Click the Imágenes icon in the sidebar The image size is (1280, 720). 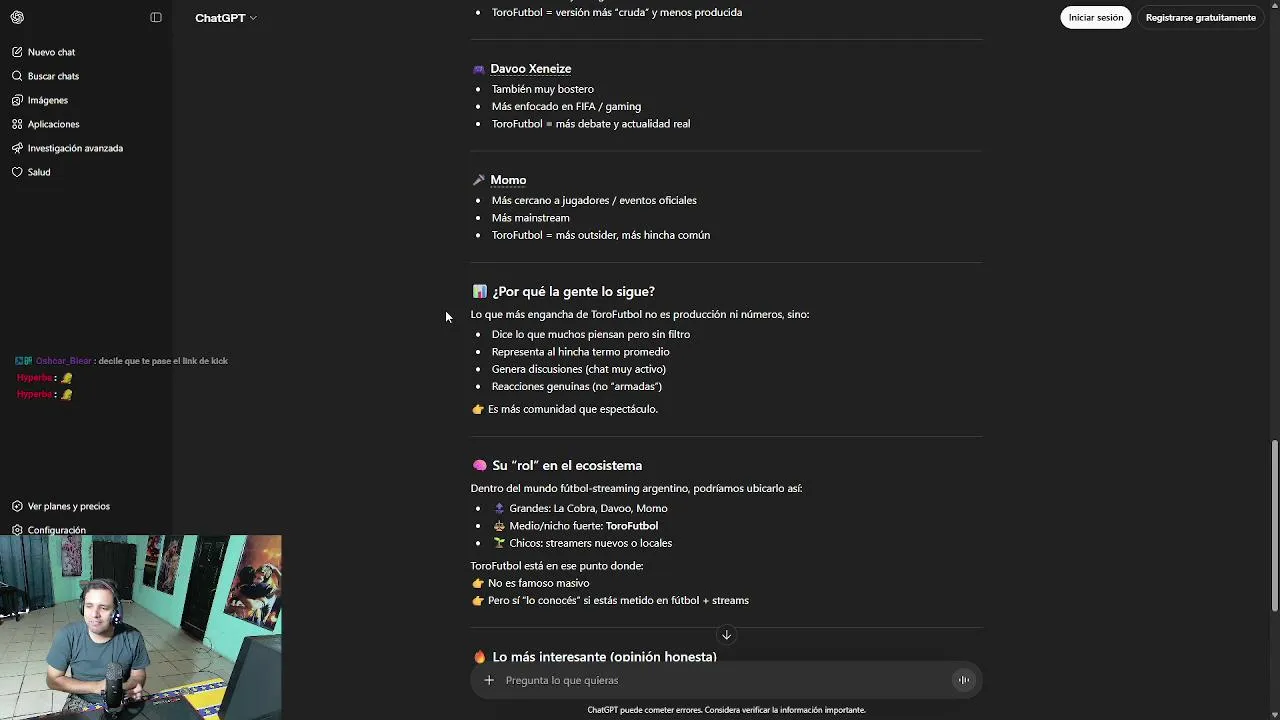17,100
